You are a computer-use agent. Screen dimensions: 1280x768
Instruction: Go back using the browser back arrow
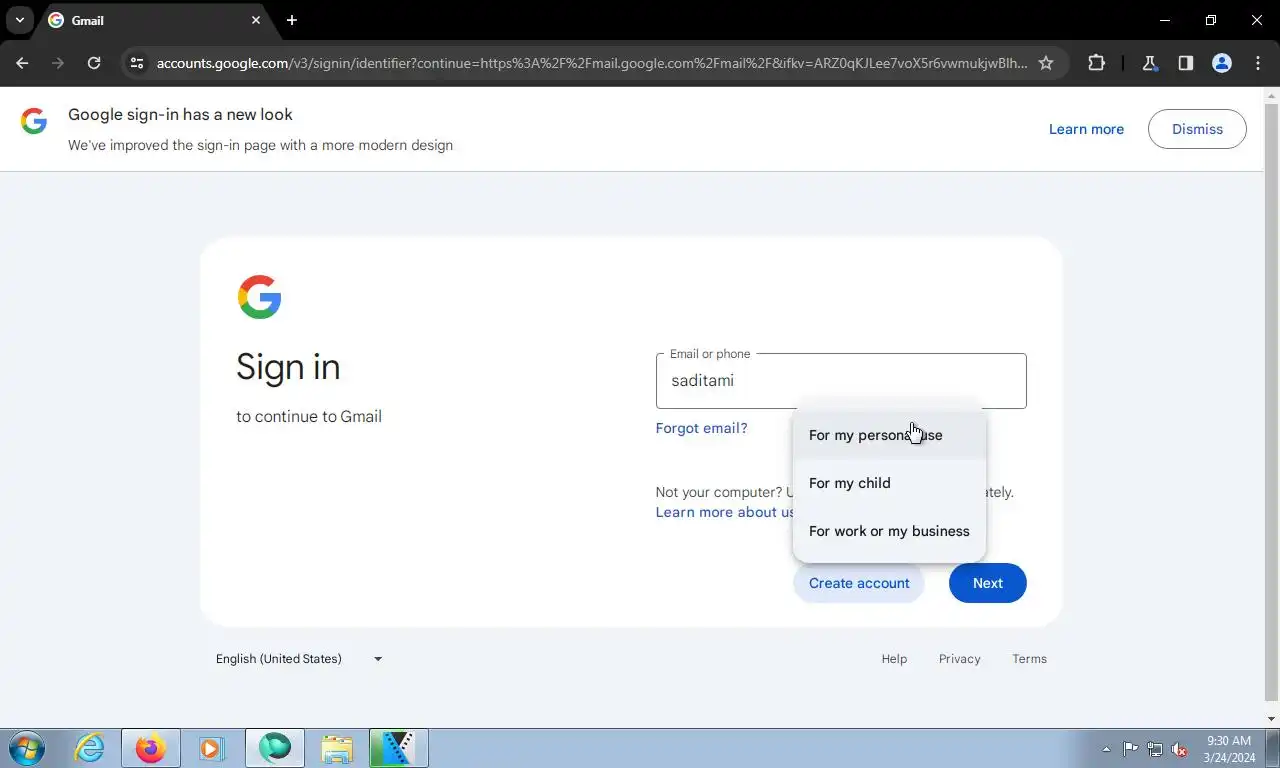pos(22,63)
